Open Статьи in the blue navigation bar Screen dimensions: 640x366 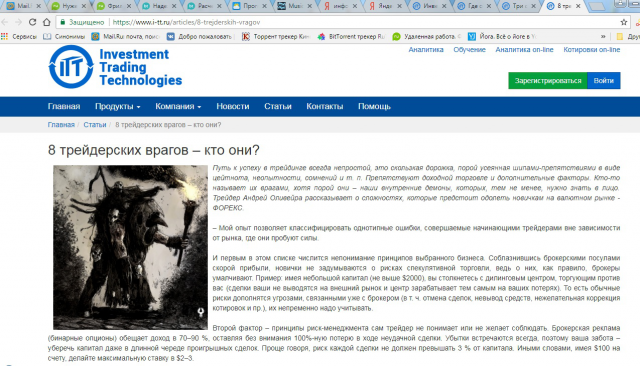[x=278, y=106]
